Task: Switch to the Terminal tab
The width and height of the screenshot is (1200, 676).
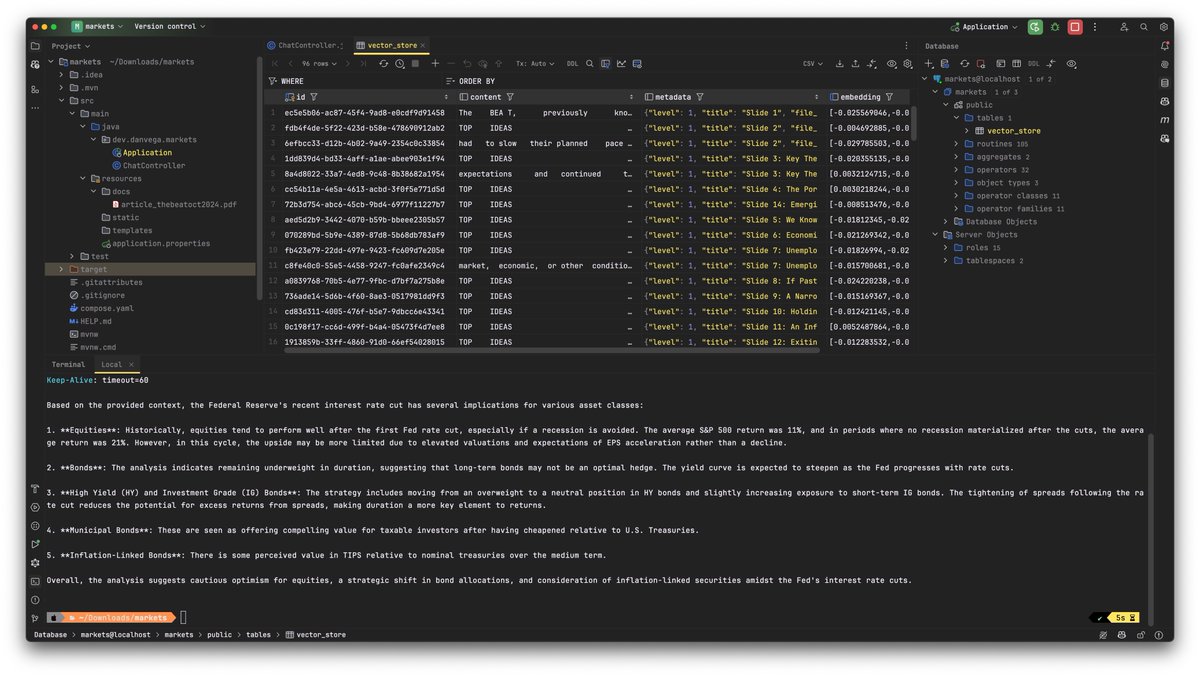Action: pyautogui.click(x=68, y=364)
